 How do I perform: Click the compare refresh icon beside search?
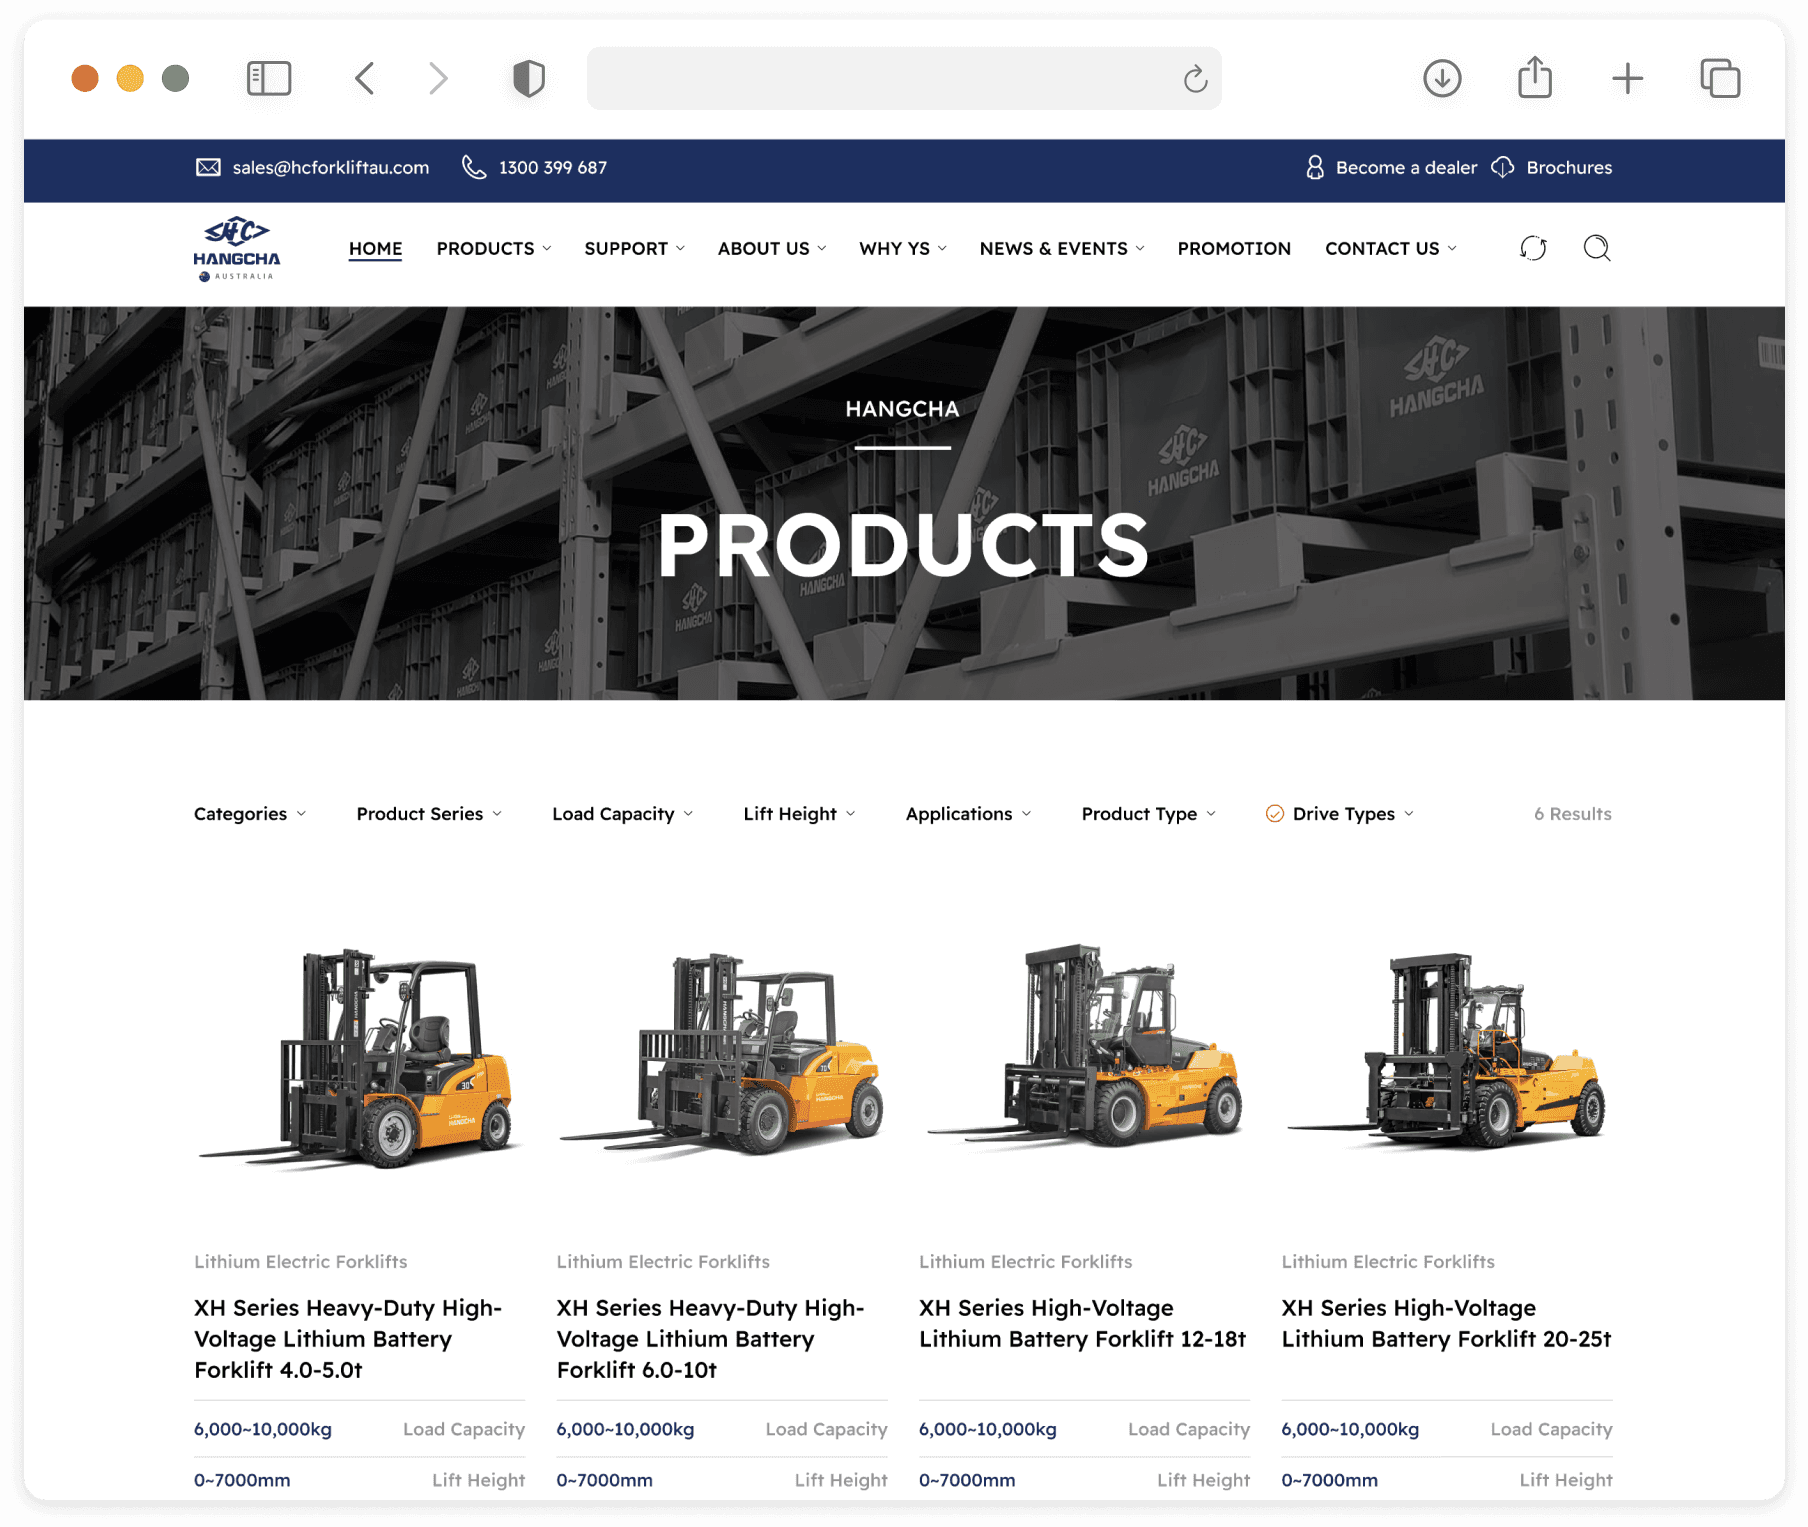tap(1533, 248)
